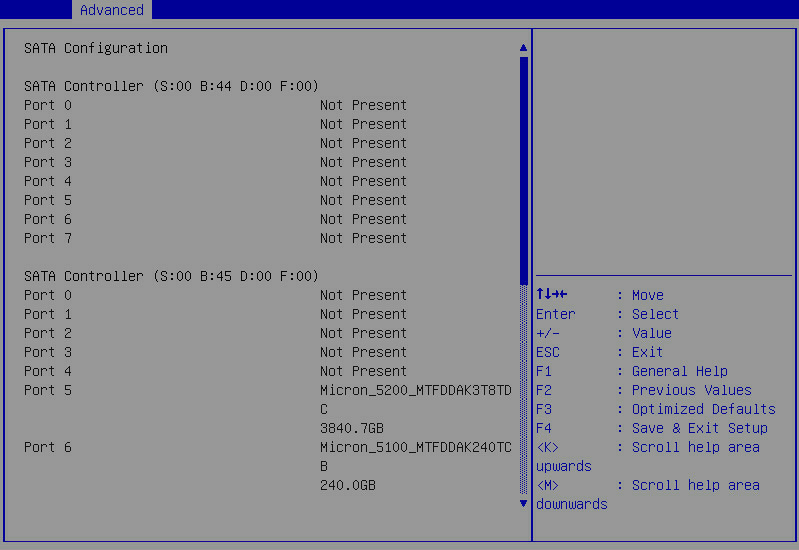Click the word upwards in help
Viewport: 799px width, 550px height.
click(x=564, y=467)
